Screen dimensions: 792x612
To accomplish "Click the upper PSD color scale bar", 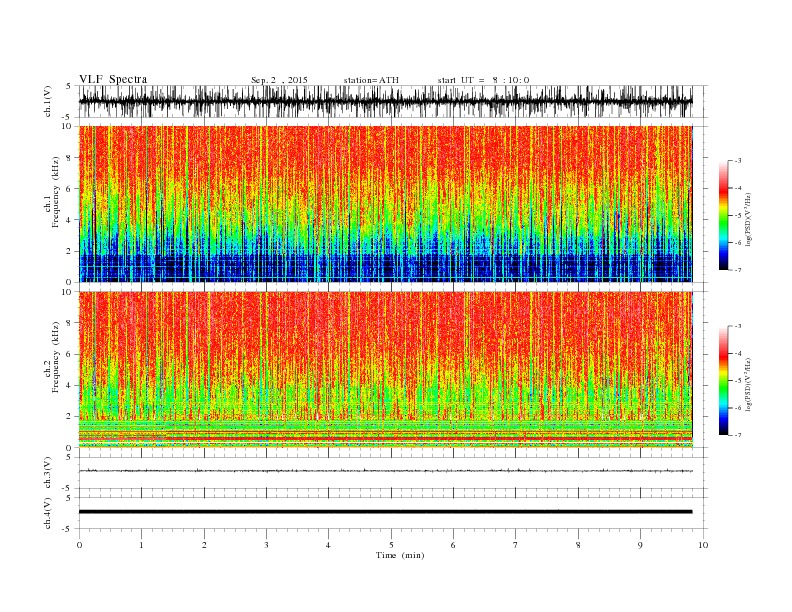I will click(723, 216).
